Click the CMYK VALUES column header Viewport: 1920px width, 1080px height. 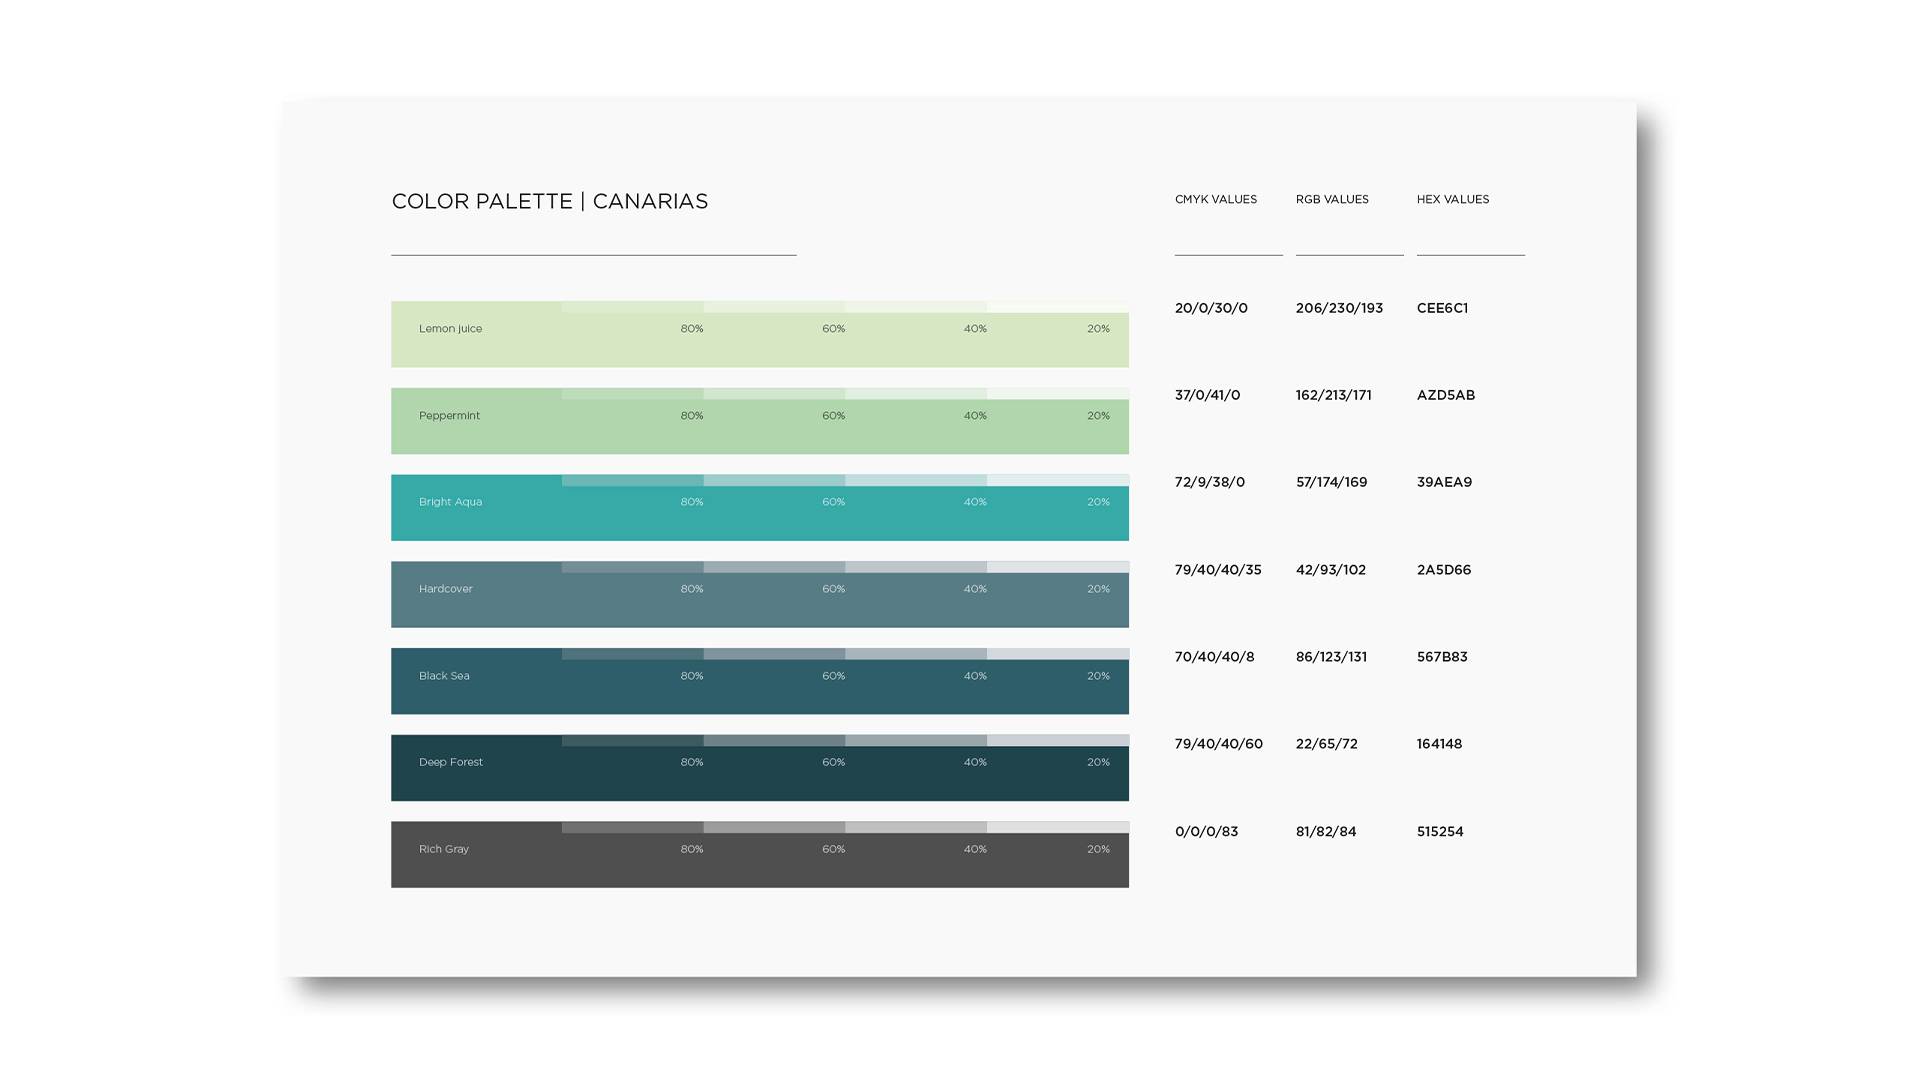[x=1215, y=200]
